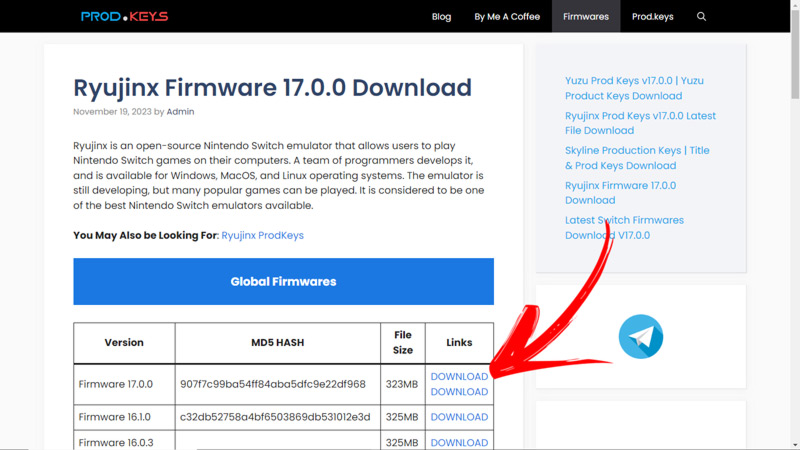Click the Telegram paper-plane icon
Viewport: 800px width, 450px height.
640,337
